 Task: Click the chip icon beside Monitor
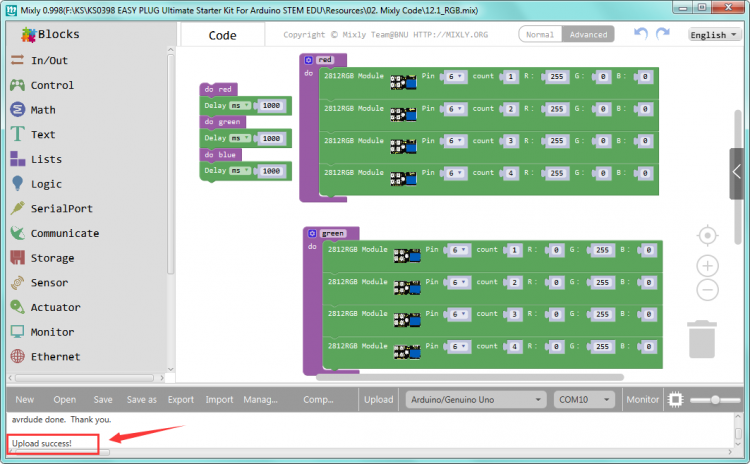(x=676, y=399)
